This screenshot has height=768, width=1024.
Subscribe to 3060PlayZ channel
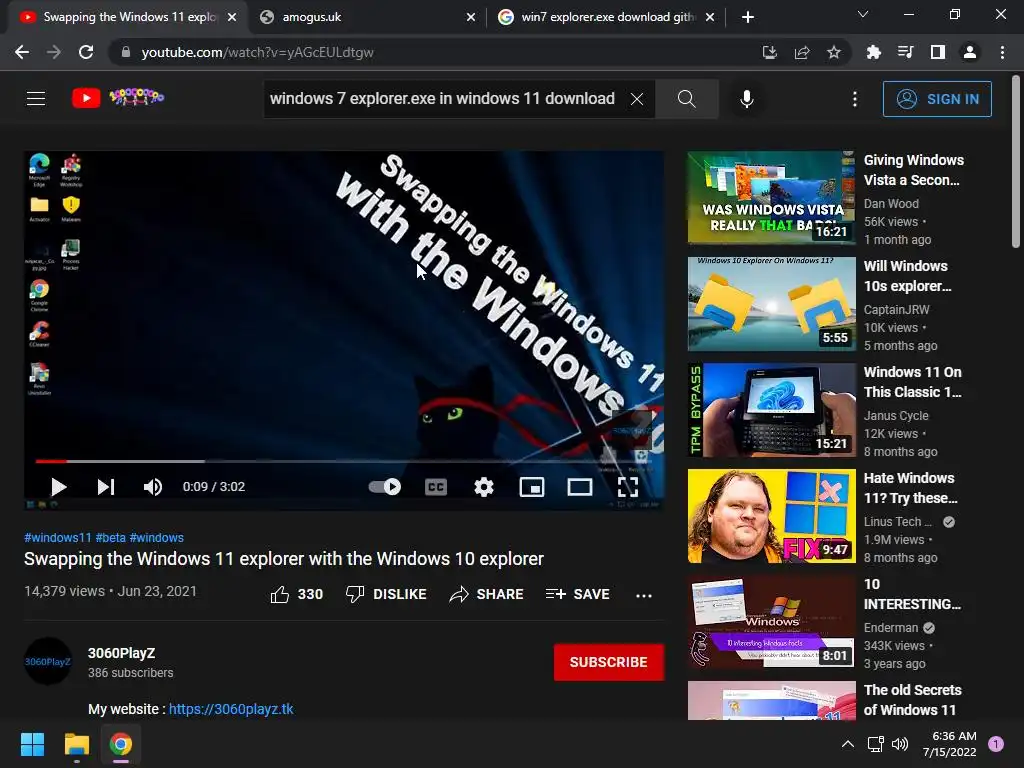pyautogui.click(x=609, y=662)
